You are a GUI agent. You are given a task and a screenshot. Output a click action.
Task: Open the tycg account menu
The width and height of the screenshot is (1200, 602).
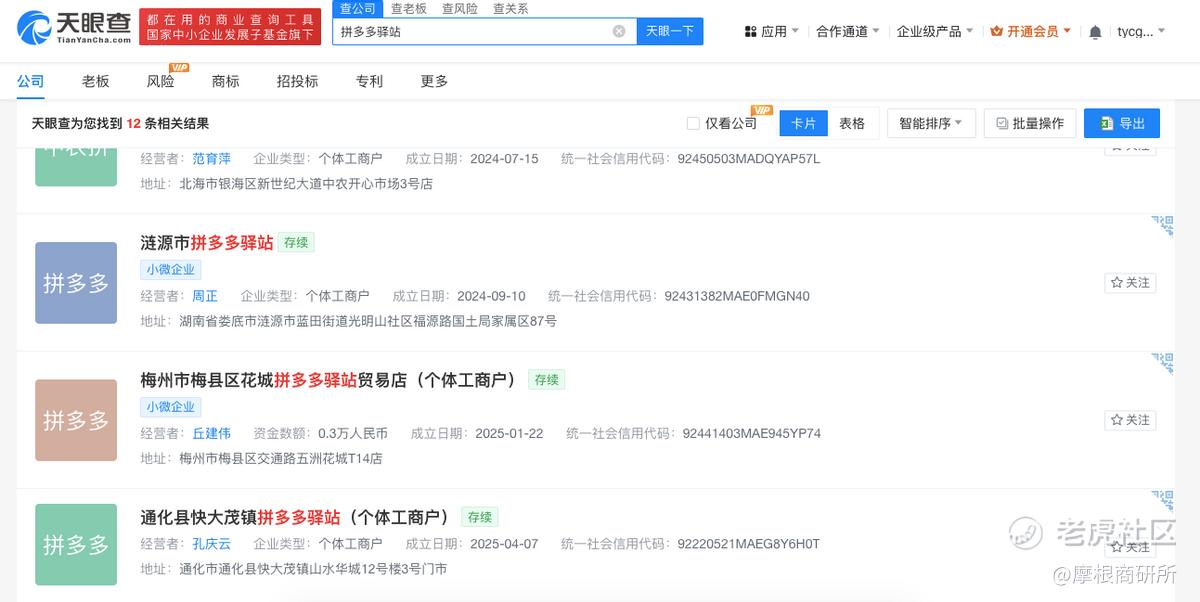point(1141,31)
